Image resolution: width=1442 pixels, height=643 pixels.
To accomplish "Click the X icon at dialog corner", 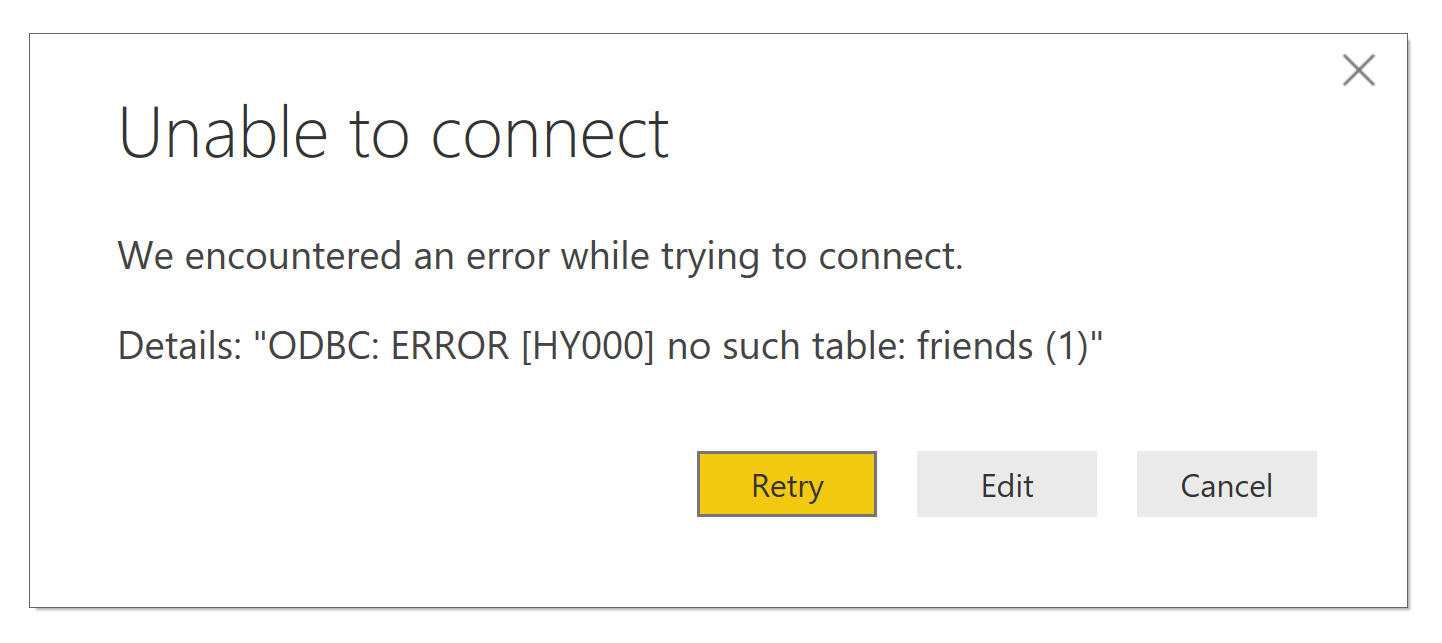I will click(1358, 71).
